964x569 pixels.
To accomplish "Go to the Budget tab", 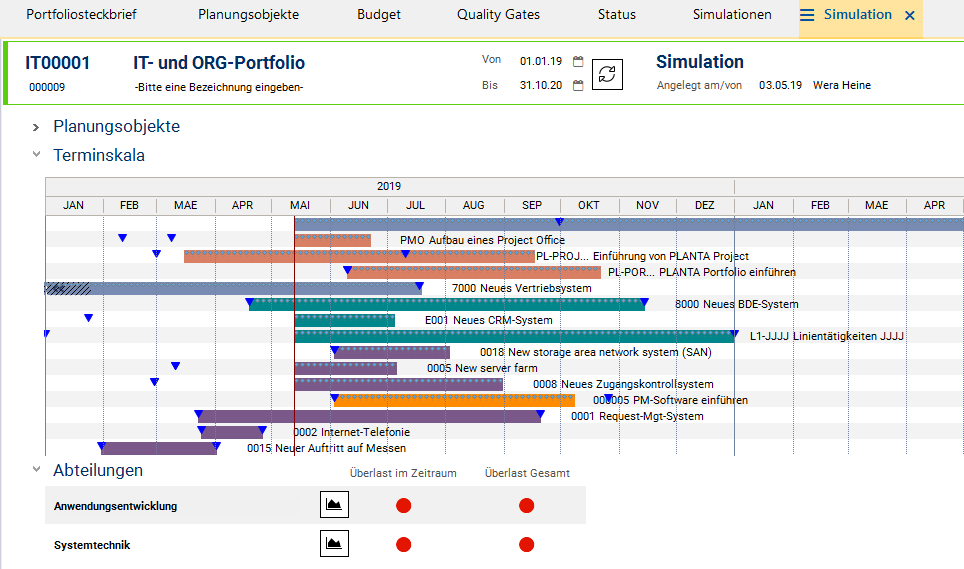I will click(x=379, y=15).
